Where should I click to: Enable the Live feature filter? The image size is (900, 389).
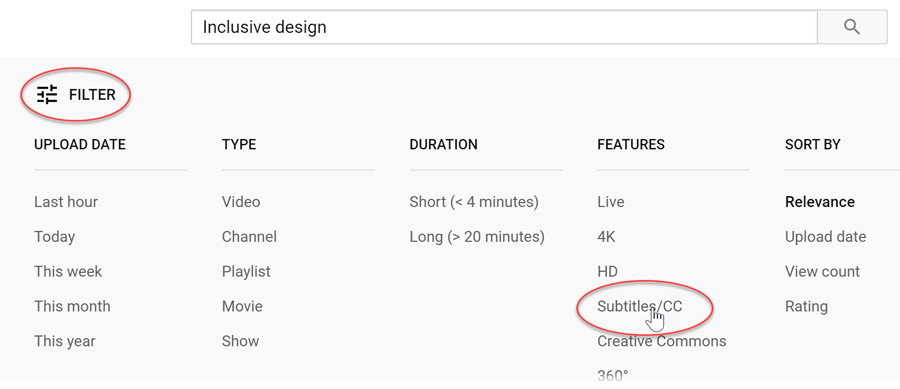(611, 202)
